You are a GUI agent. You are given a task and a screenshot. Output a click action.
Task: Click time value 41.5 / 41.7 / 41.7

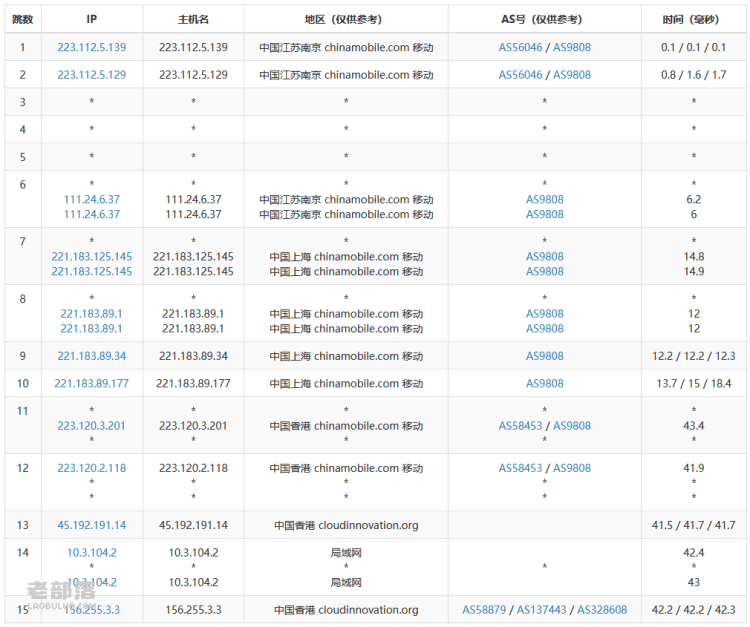tap(694, 525)
